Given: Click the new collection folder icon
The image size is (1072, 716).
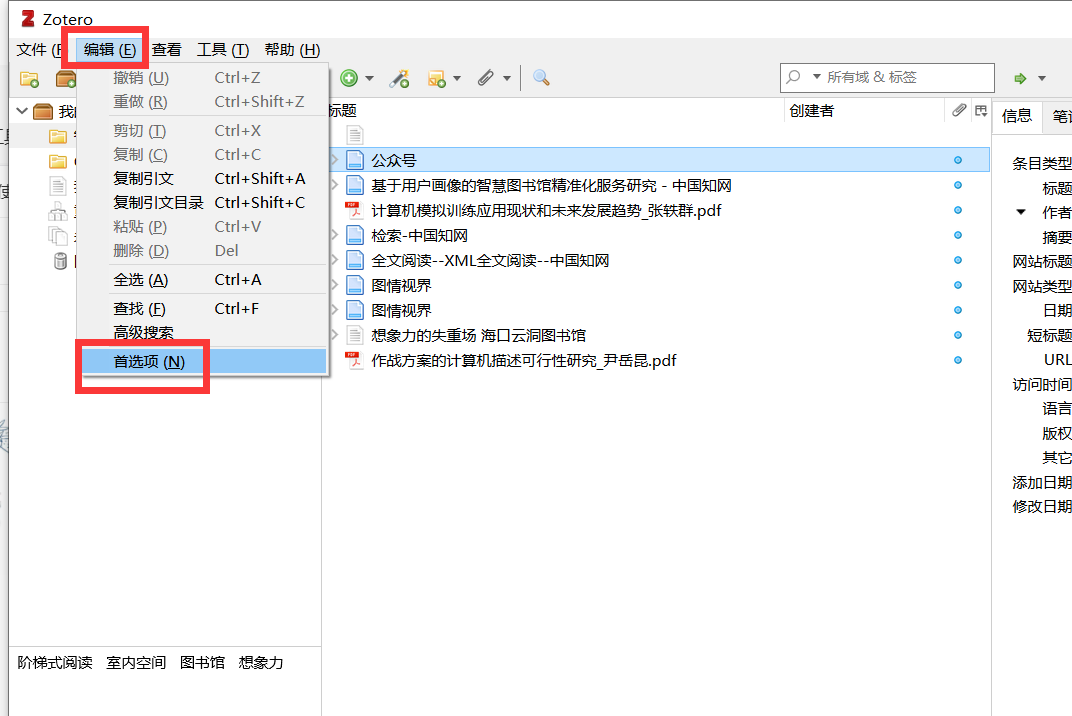Looking at the screenshot, I should point(29,79).
